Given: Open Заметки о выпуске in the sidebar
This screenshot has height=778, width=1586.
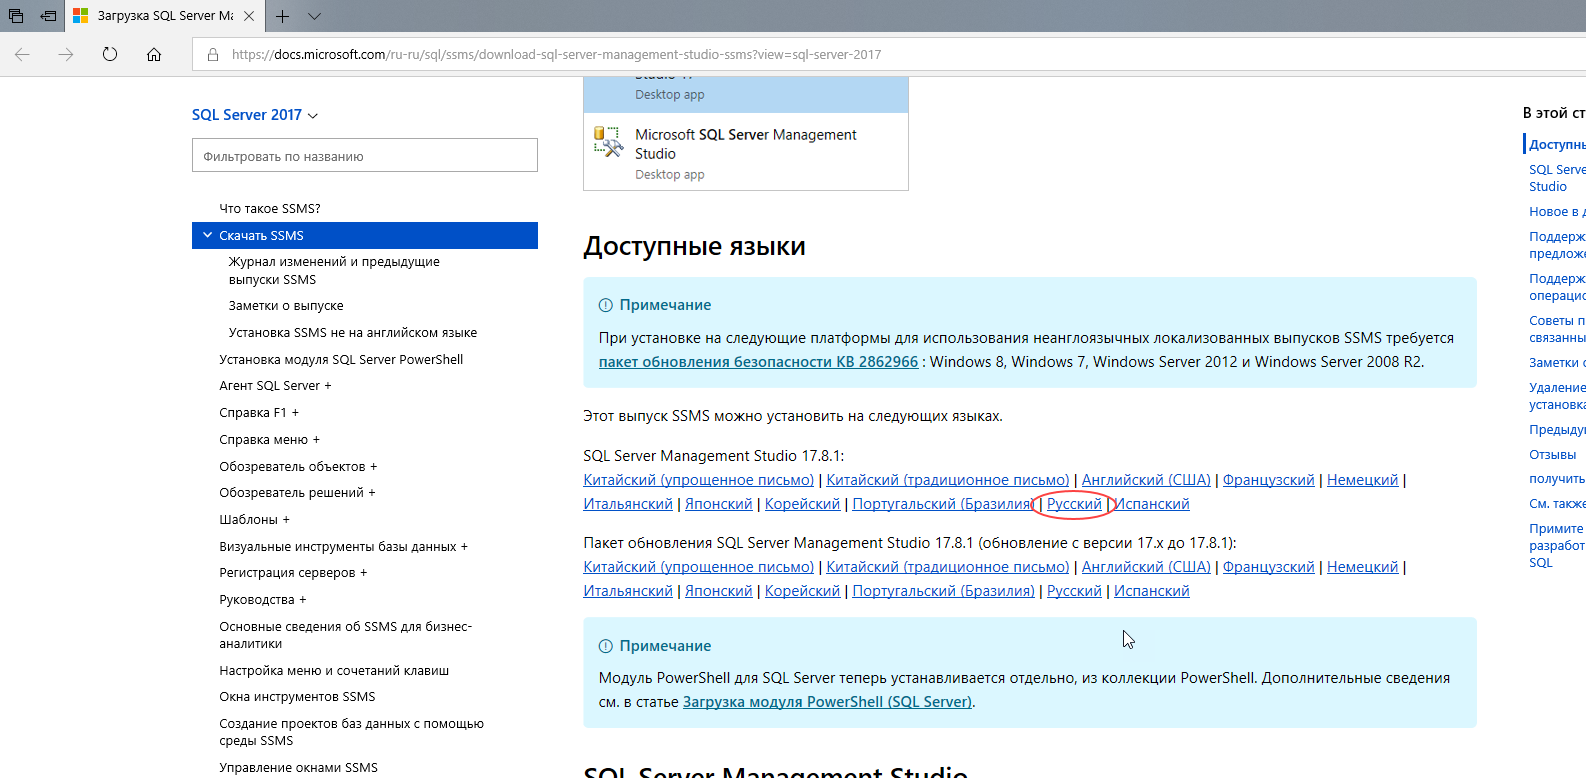Looking at the screenshot, I should click(286, 305).
